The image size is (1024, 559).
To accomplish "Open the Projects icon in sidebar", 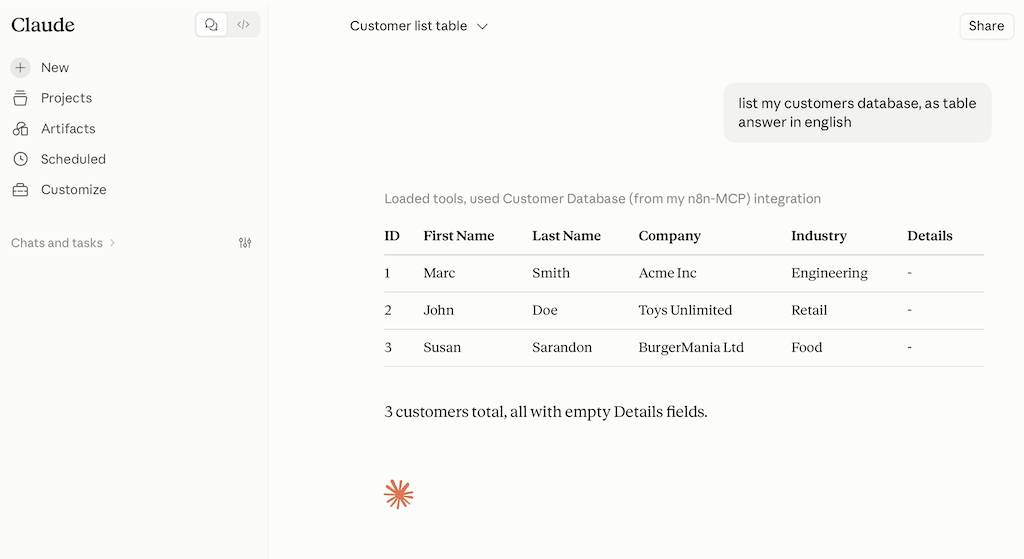I will [x=20, y=98].
